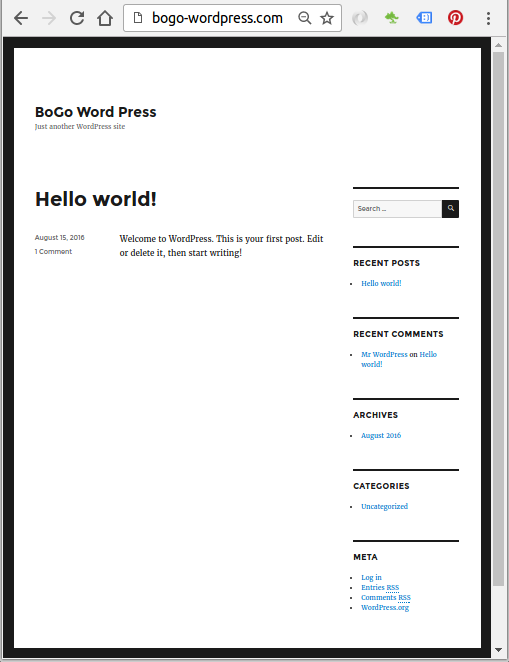Click the zoom magnifier icon in the address bar
This screenshot has height=662, width=509.
[x=304, y=18]
